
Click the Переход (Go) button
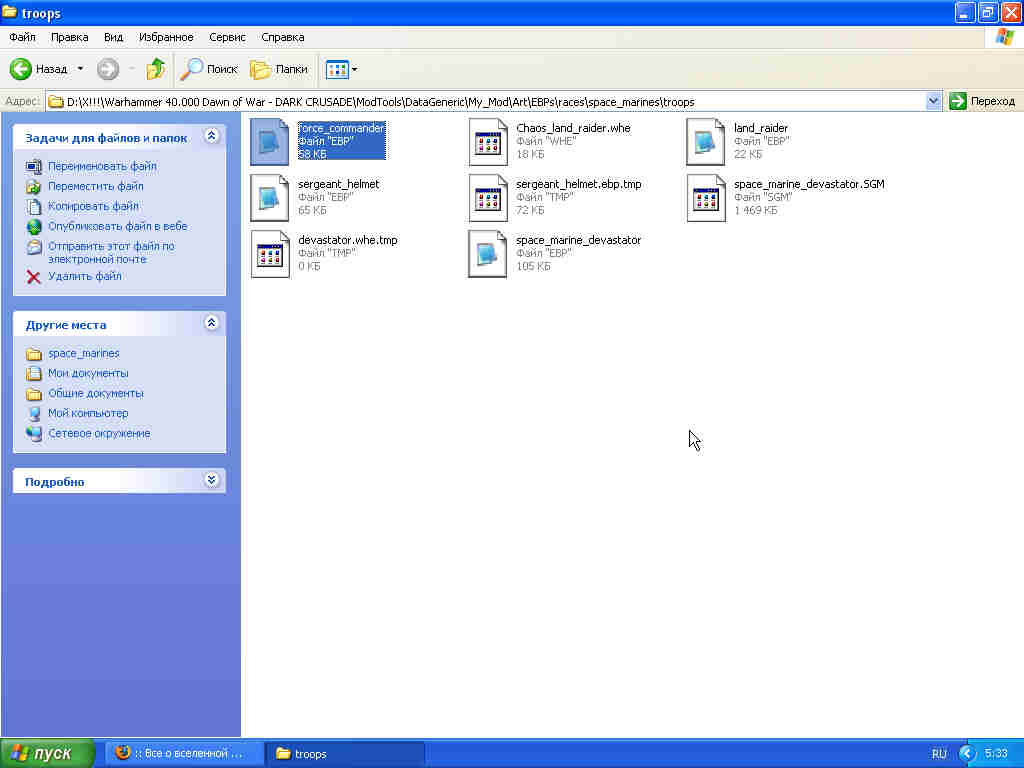(x=984, y=101)
